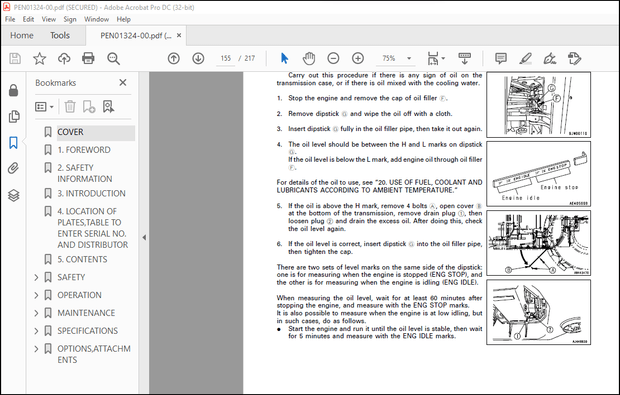Switch to the Home tab
620x395 pixels.
22,36
